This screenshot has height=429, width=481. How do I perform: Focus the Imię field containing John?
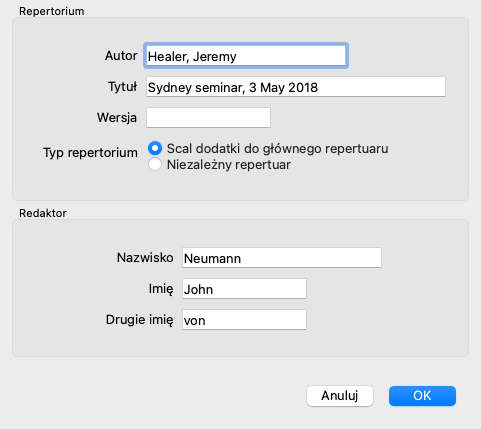[x=244, y=289]
